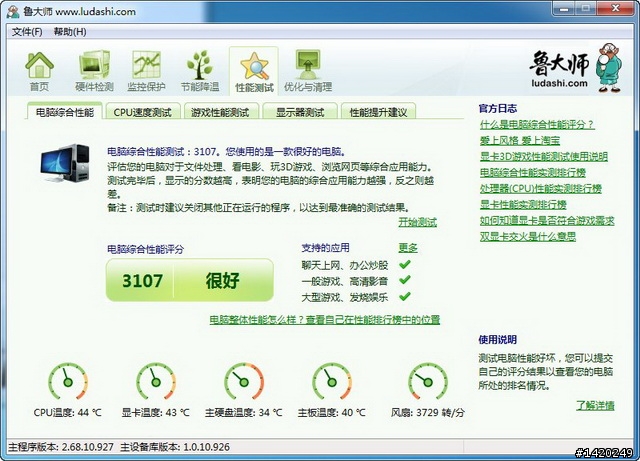This screenshot has height=461, width=640.
Task: Open 如何知道显卡是否符合游戏需求 link
Action: (547, 220)
